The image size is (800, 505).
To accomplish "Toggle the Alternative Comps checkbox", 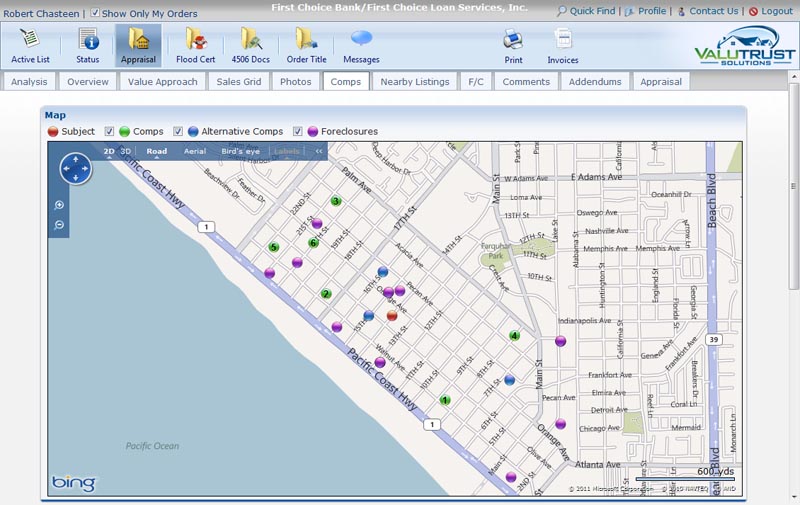I will 178,131.
